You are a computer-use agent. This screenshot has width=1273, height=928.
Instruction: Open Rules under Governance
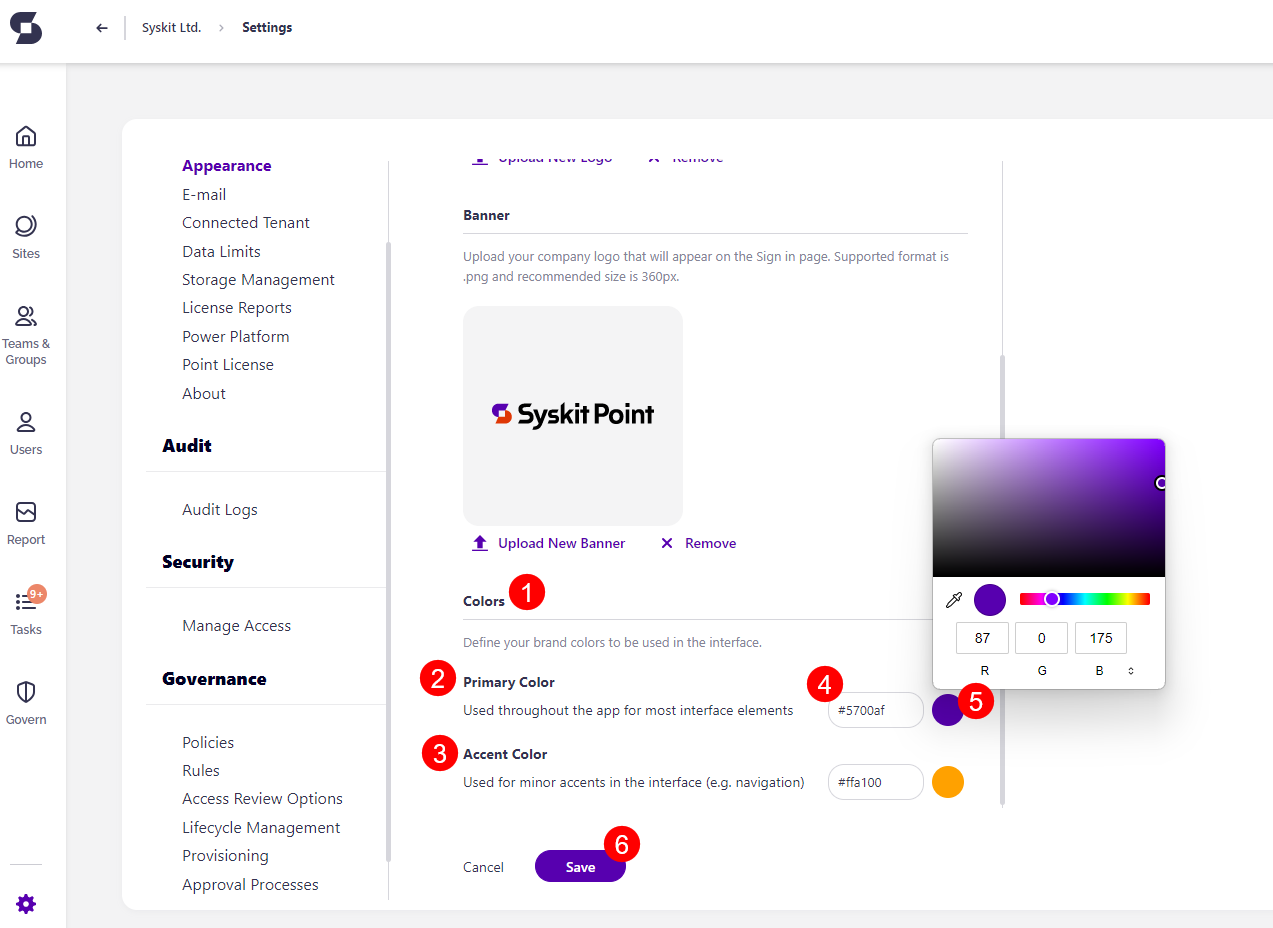(201, 770)
